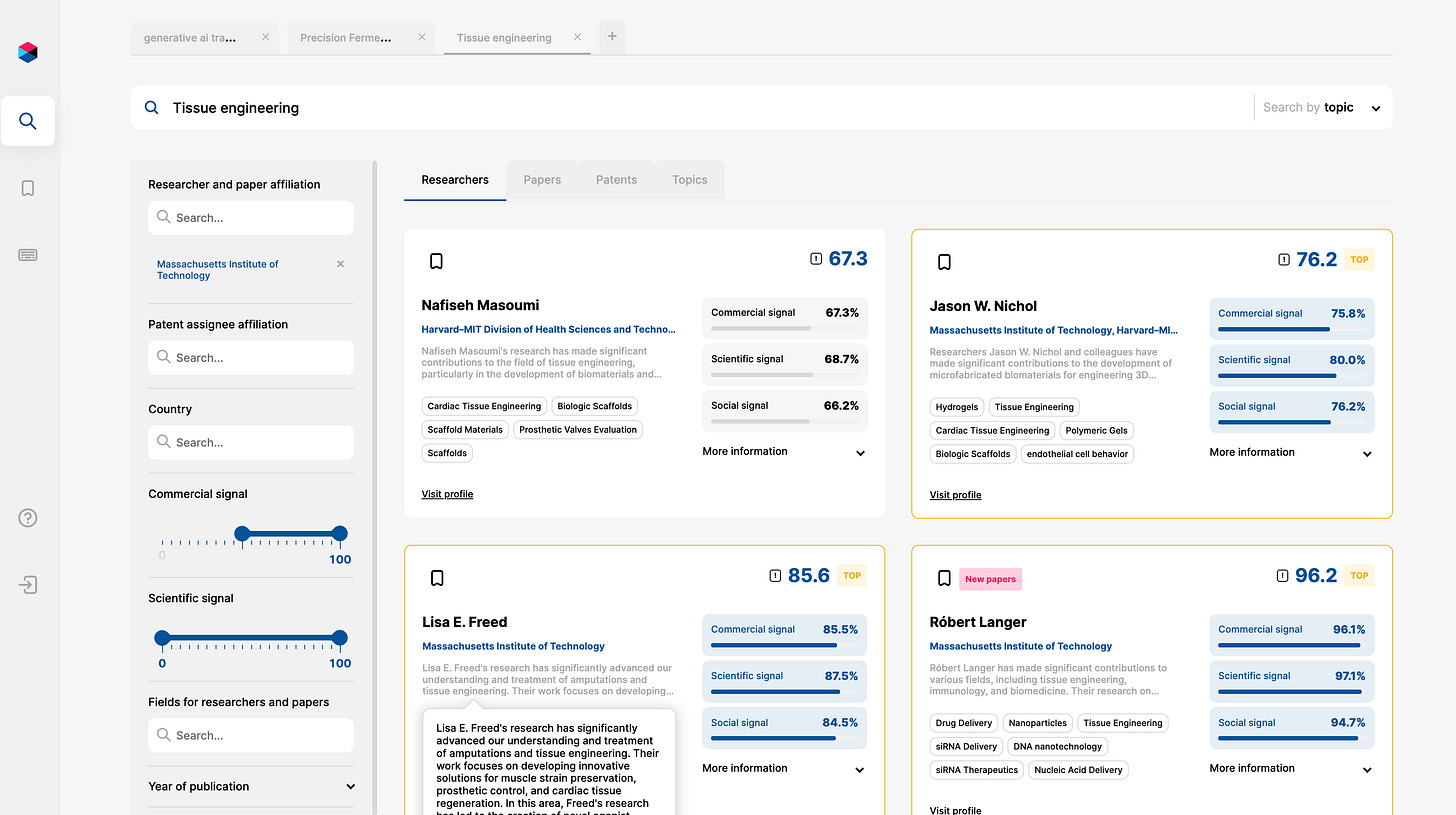Screen dimensions: 1456x815
Task: Click Commercial signal slider upper handle
Action: [339, 533]
